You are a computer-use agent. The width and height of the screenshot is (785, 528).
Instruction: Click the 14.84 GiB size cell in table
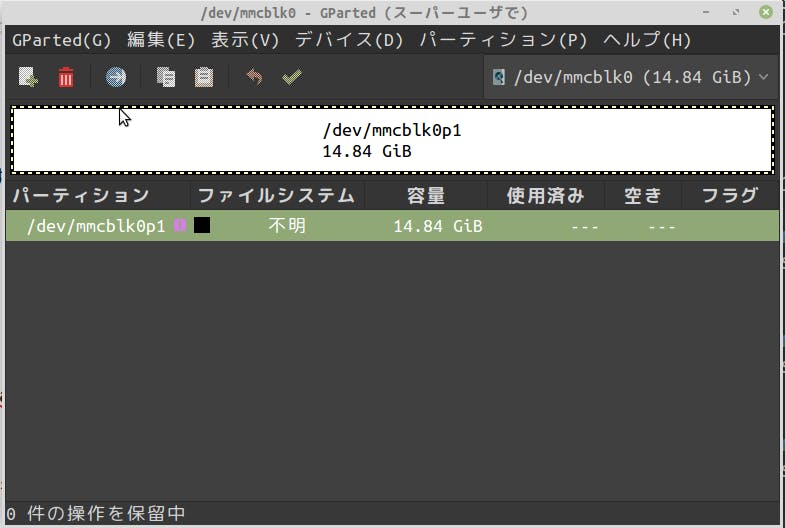coord(438,226)
